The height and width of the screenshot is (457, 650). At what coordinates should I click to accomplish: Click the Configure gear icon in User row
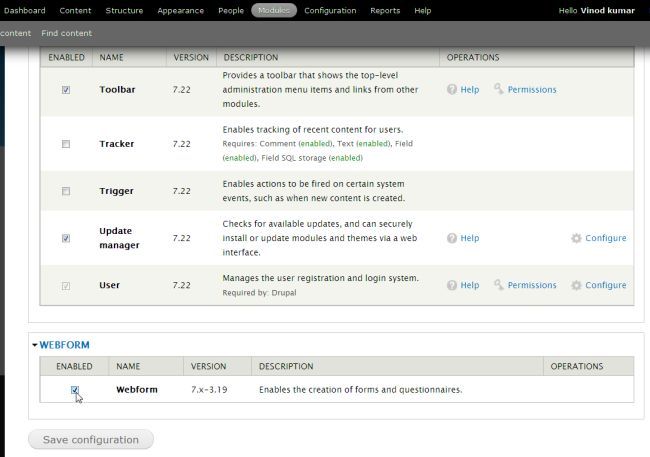pyautogui.click(x=576, y=285)
